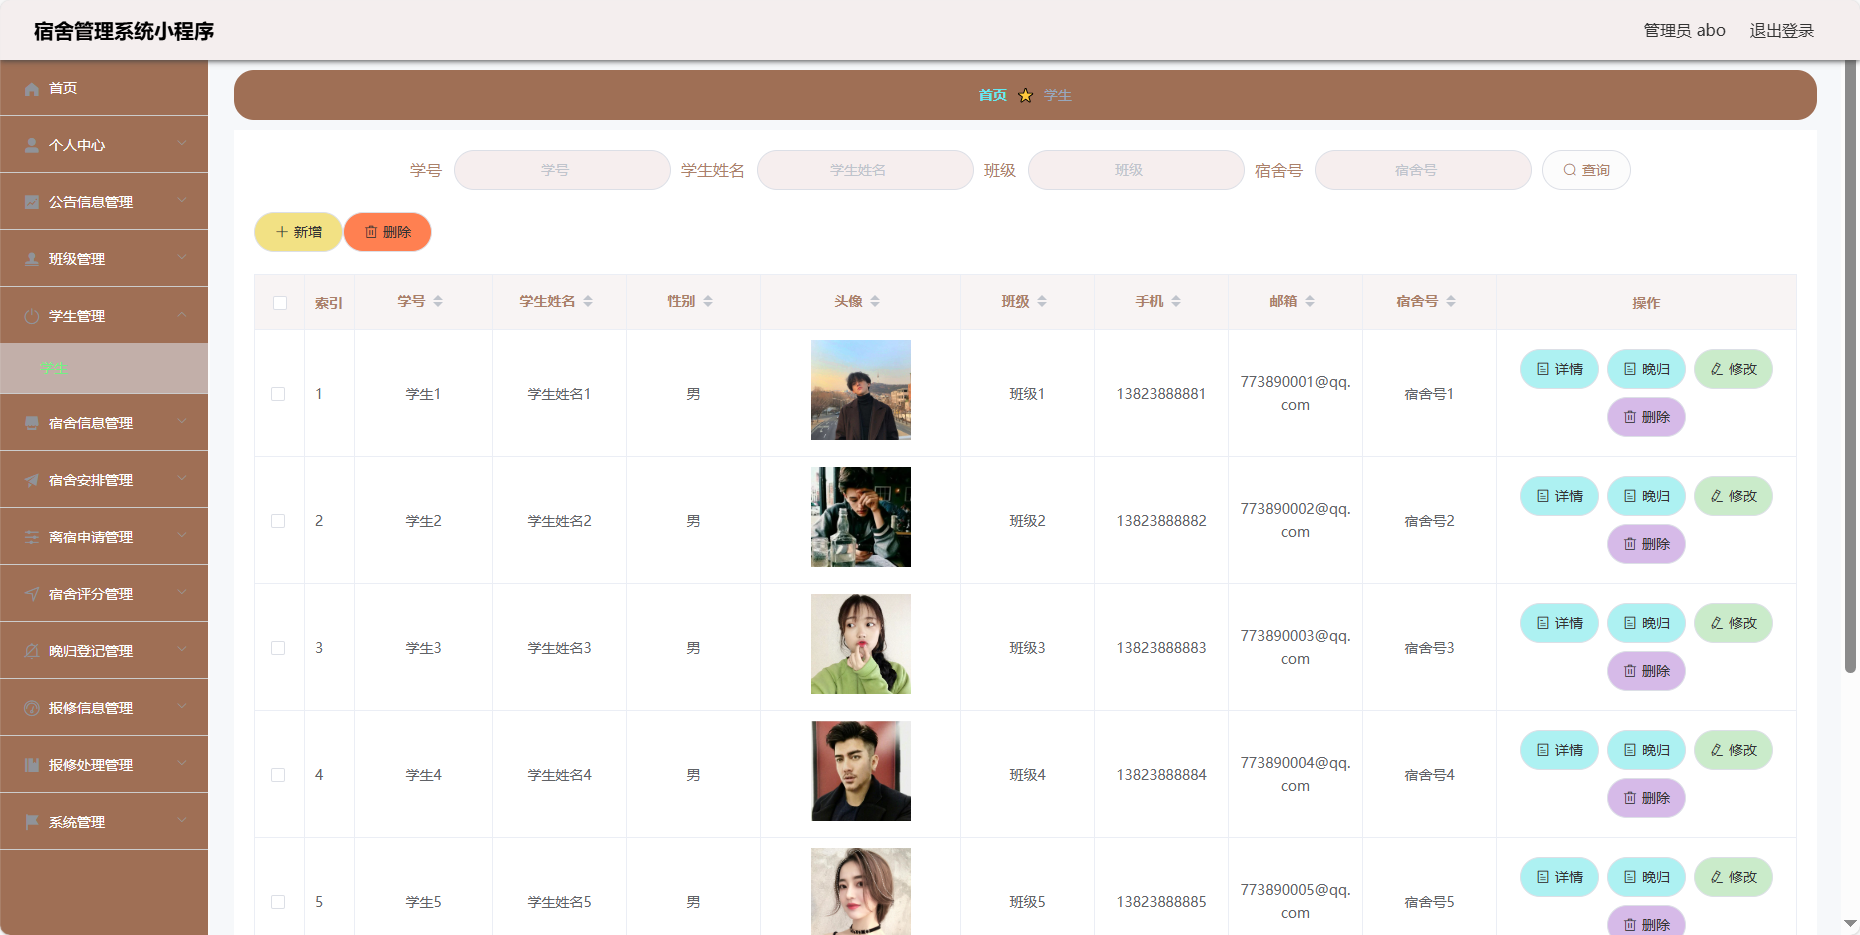Click the 报修信息管理 sidebar icon
The image size is (1860, 935).
click(32, 709)
